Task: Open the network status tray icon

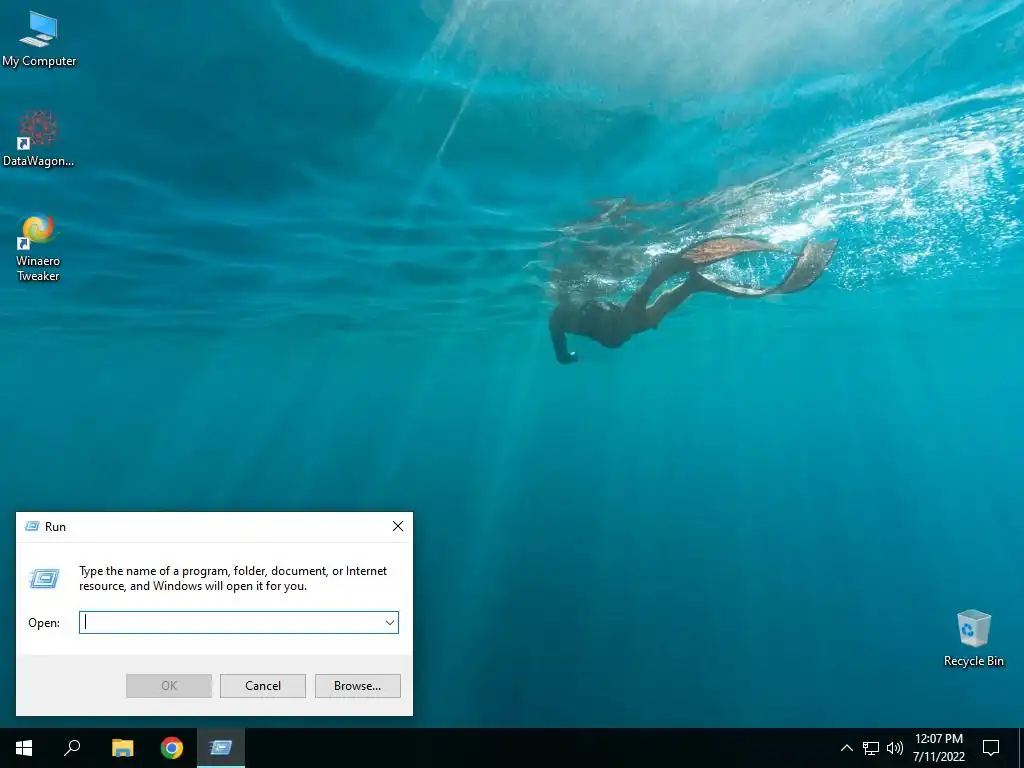Action: click(871, 748)
